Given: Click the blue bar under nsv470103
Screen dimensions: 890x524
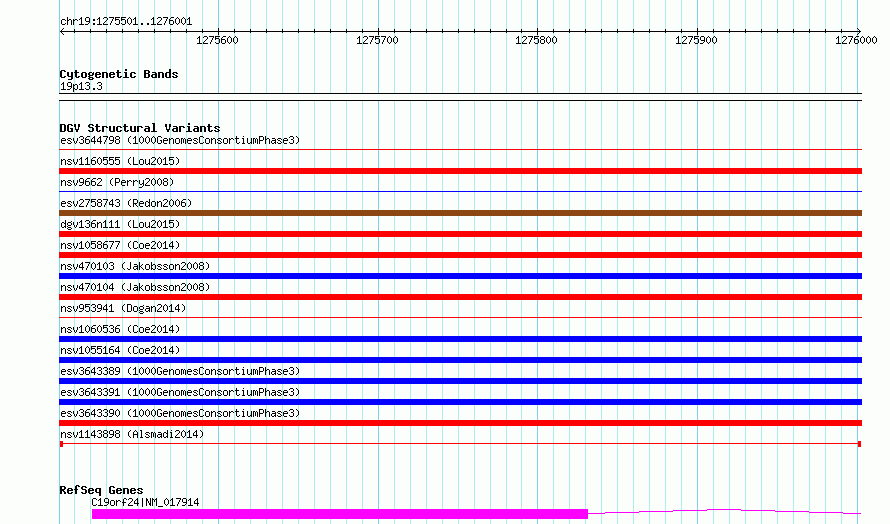Looking at the screenshot, I should coord(460,276).
